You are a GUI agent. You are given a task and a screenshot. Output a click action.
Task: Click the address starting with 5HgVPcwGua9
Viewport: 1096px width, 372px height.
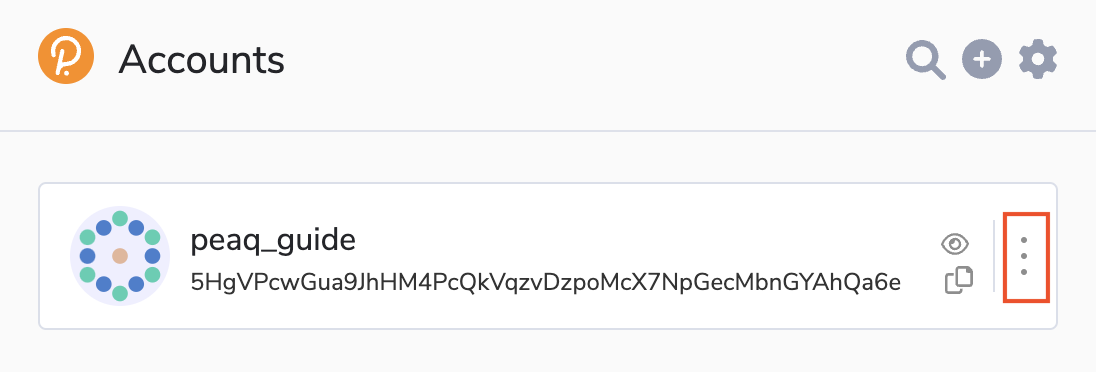click(x=546, y=282)
